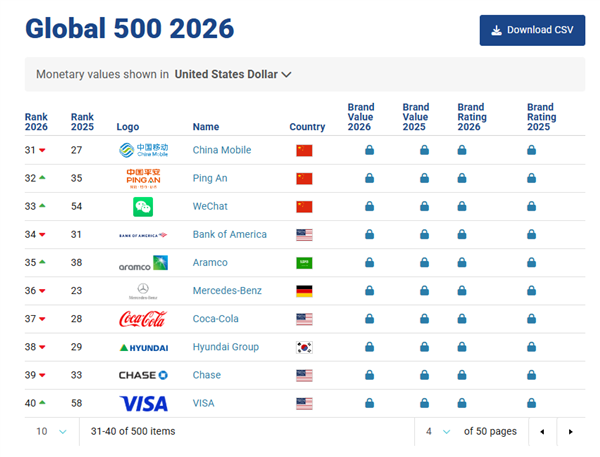Click the WeChat green logo icon

click(142, 207)
